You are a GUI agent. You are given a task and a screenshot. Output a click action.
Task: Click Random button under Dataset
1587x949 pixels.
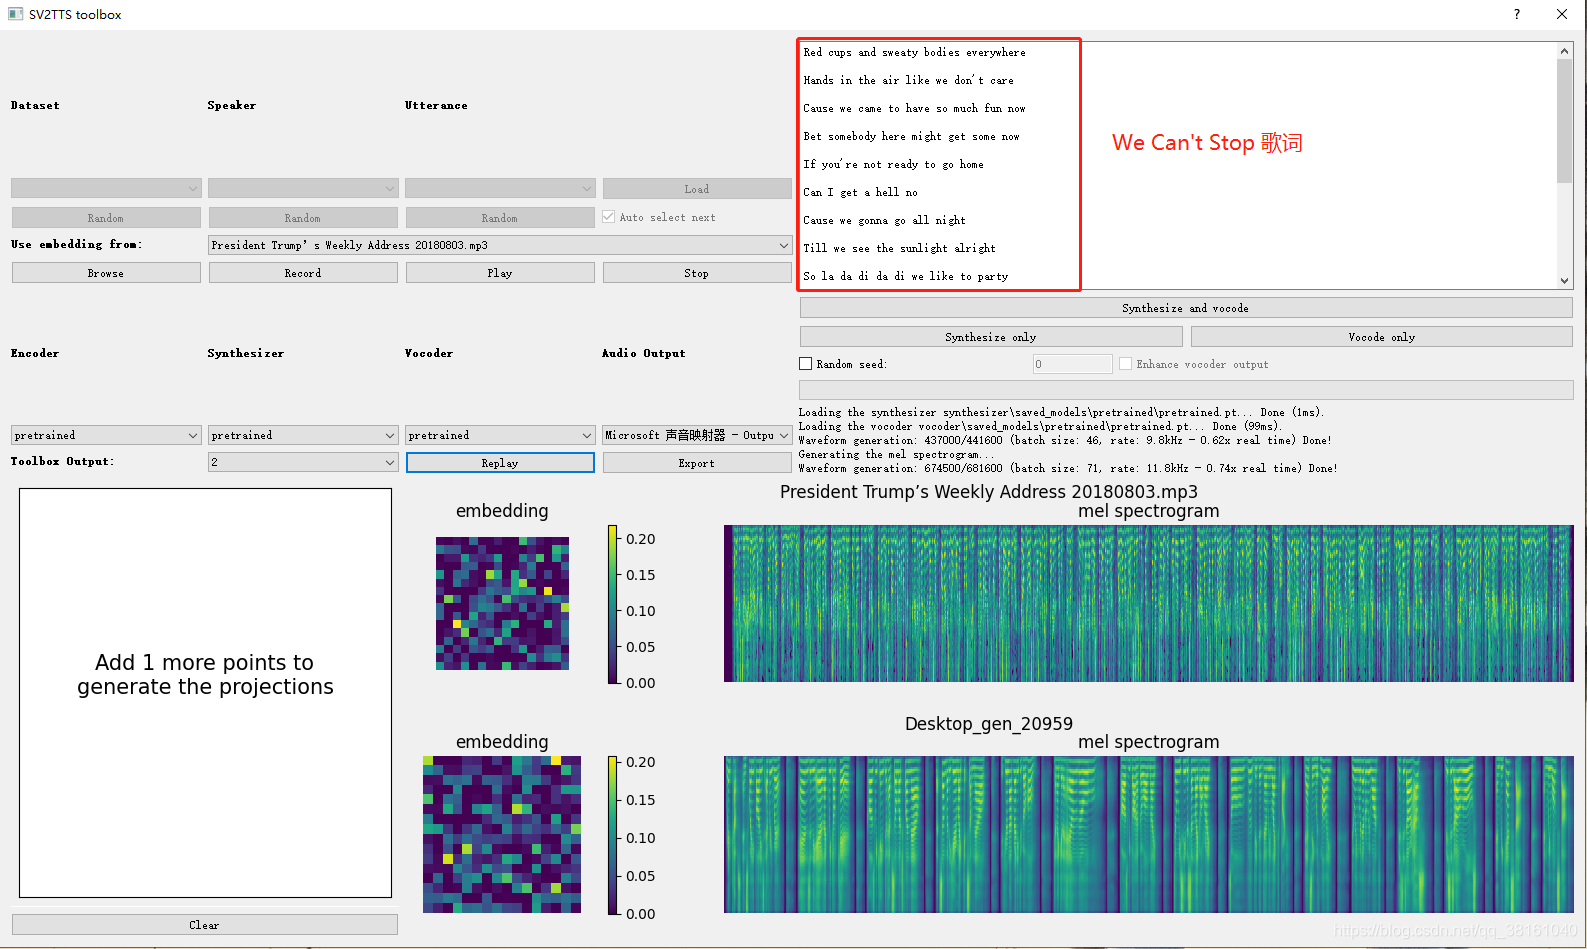click(x=106, y=218)
